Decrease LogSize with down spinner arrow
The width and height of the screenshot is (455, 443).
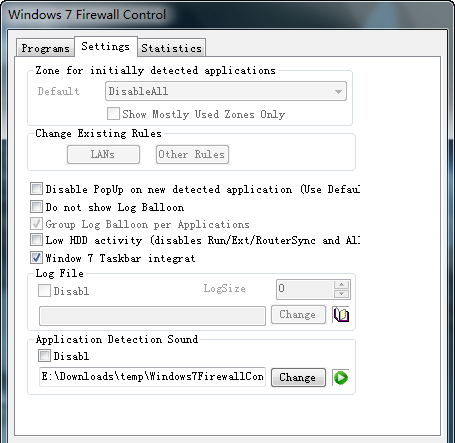341,294
